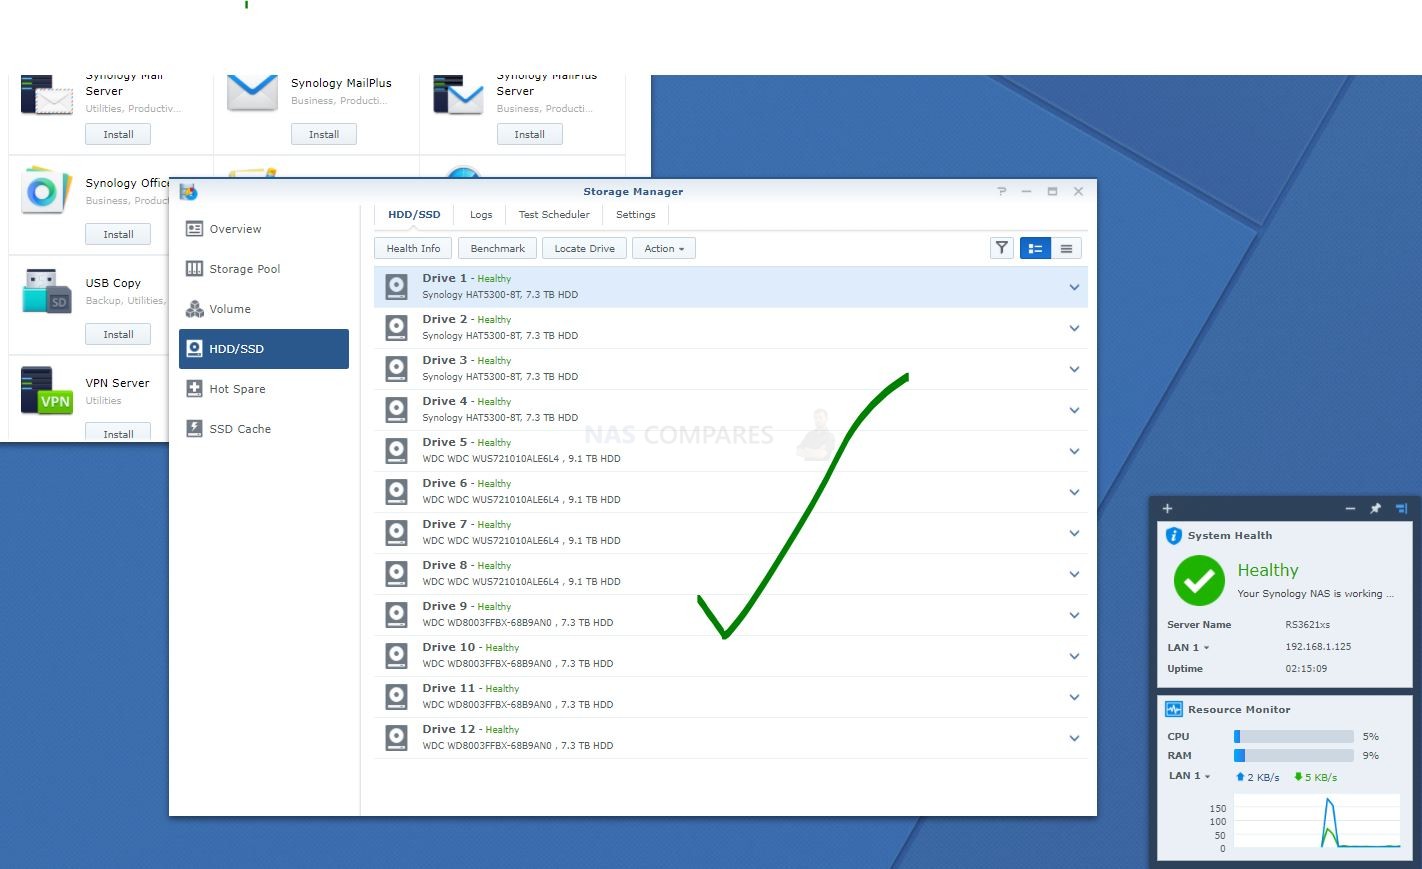Image resolution: width=1422 pixels, height=869 pixels.
Task: Install the USB Copy package
Action: click(118, 334)
